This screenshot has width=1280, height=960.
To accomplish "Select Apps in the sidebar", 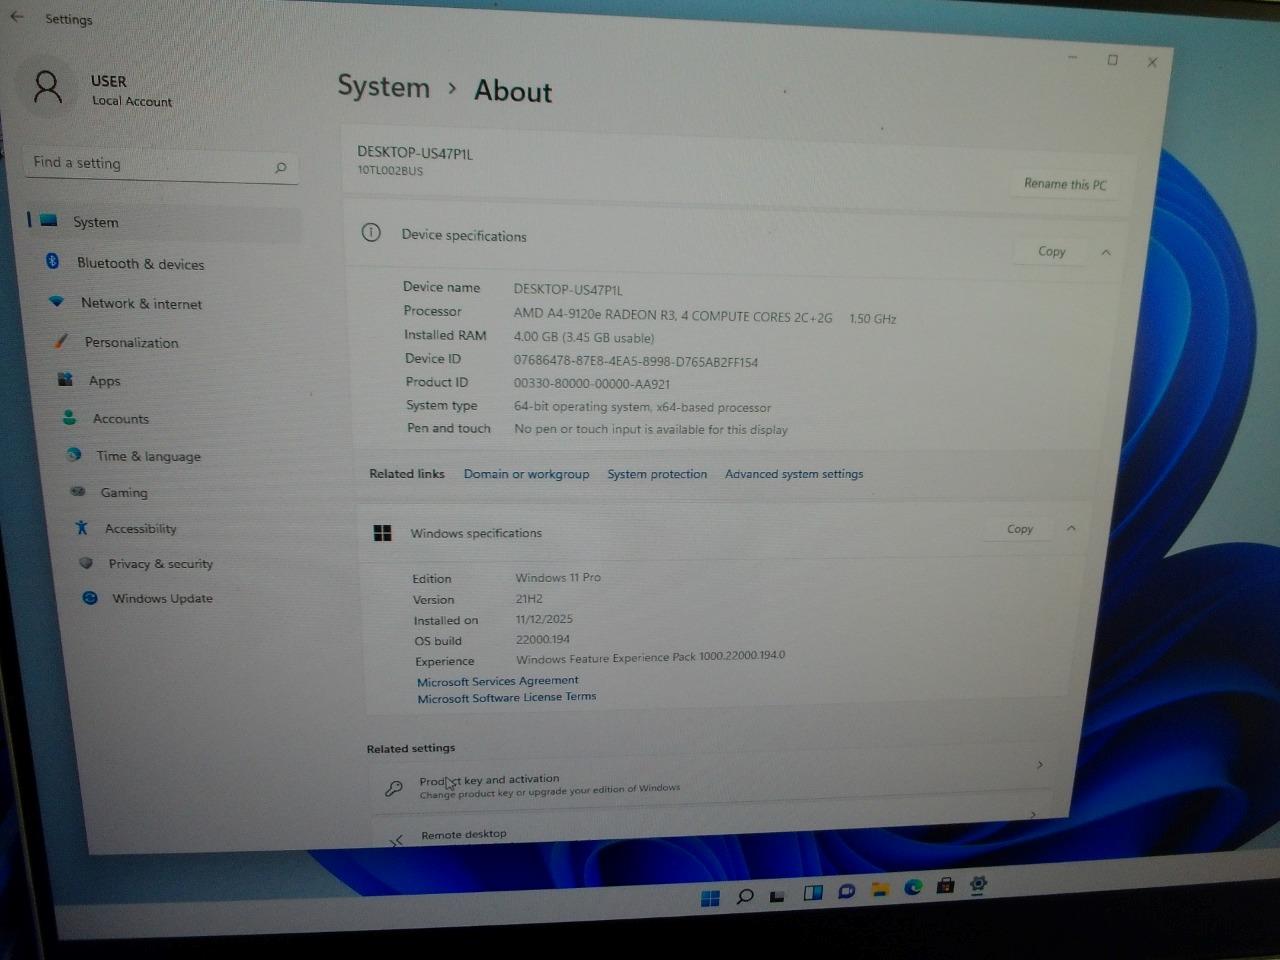I will (x=104, y=381).
